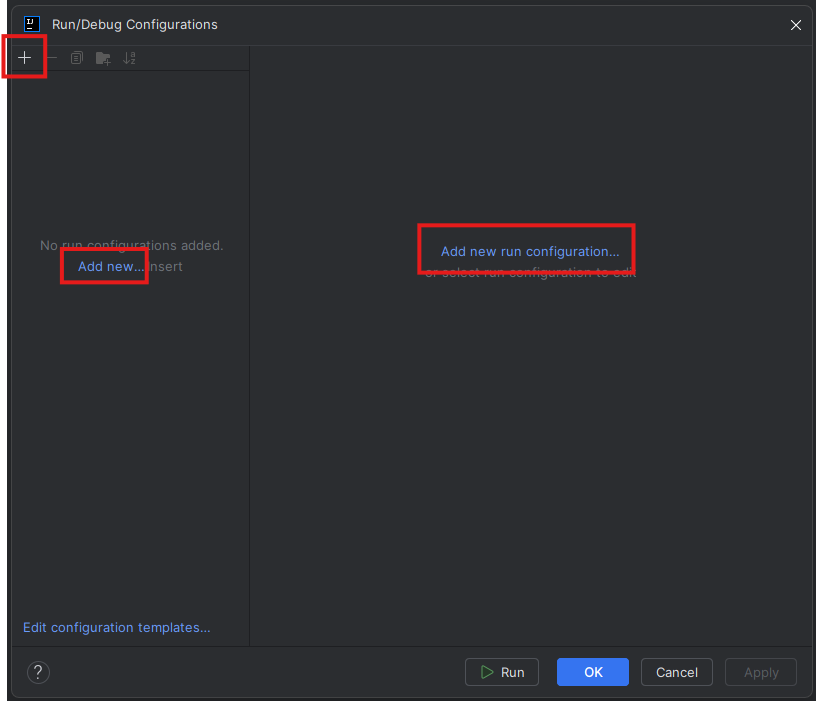
Task: Dismiss the dialog with Cancel
Action: [676, 672]
